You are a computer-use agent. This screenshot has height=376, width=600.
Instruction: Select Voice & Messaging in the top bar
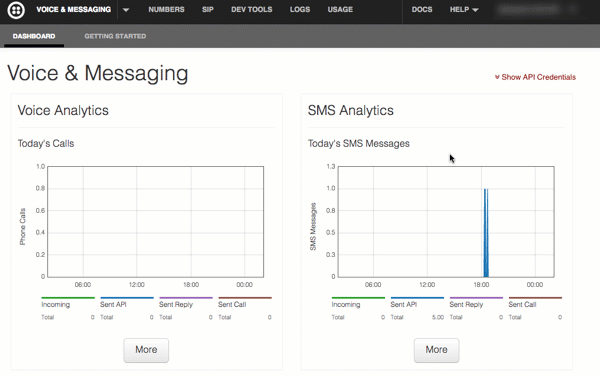coord(73,10)
